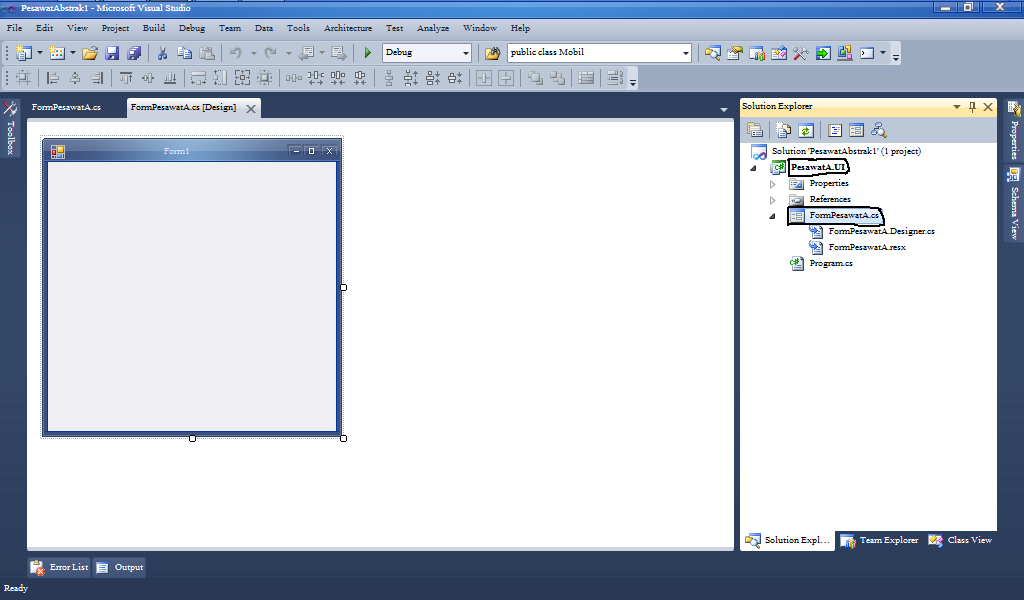Open Properties Window from the toolbar icon
Screen dimensions: 1024x600
(x=735, y=53)
